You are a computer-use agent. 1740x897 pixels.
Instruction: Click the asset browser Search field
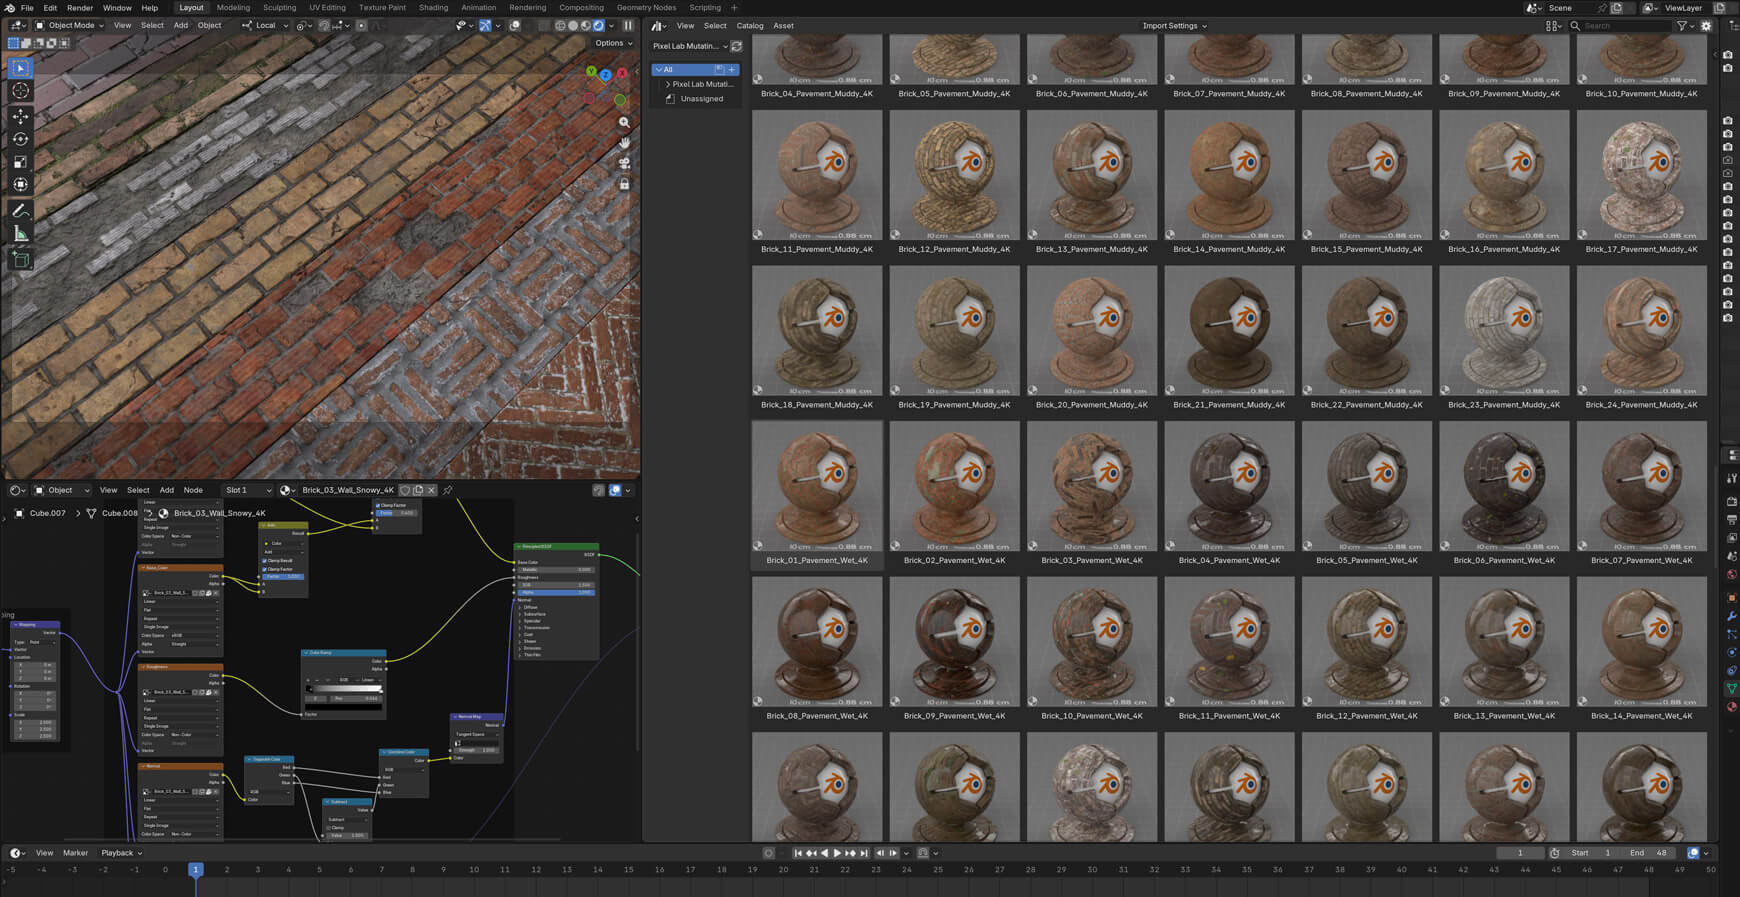pyautogui.click(x=1620, y=26)
